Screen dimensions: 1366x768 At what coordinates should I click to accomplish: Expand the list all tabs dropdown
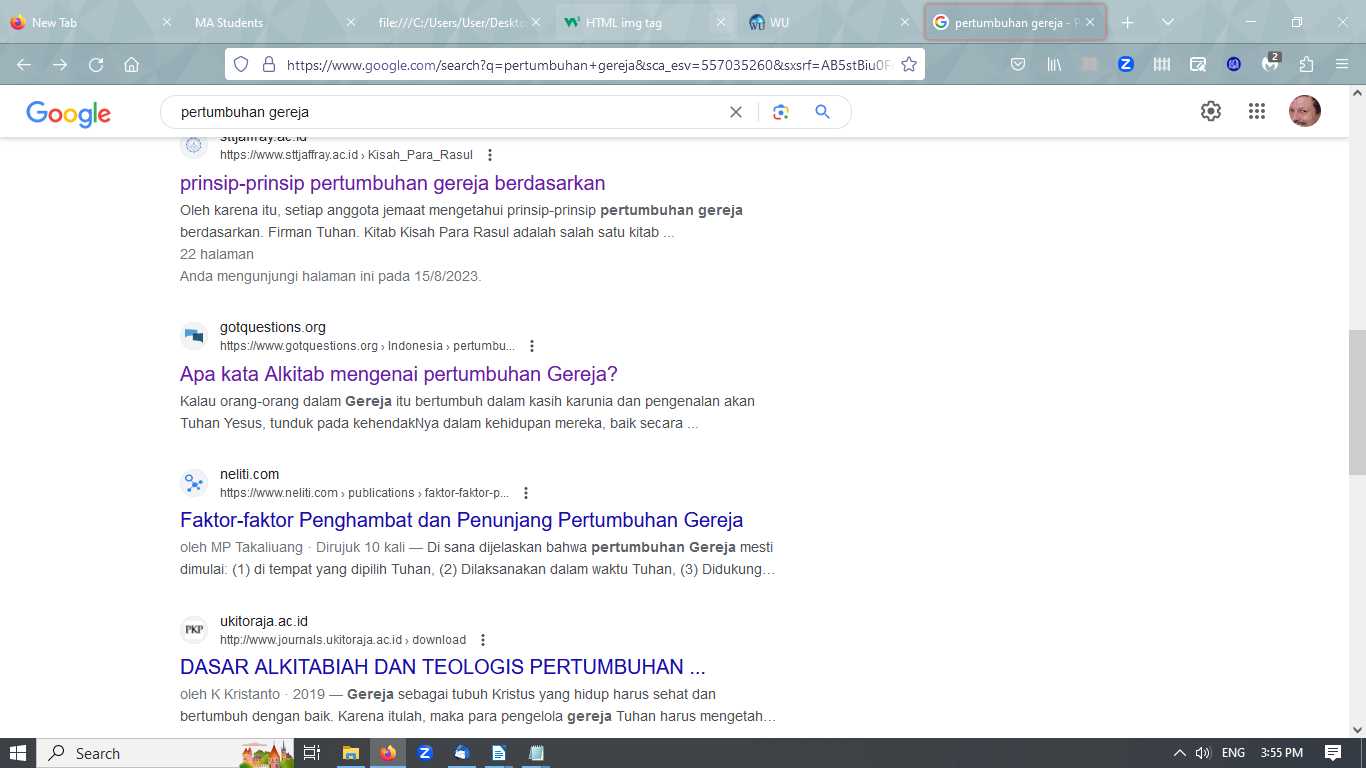click(1167, 22)
